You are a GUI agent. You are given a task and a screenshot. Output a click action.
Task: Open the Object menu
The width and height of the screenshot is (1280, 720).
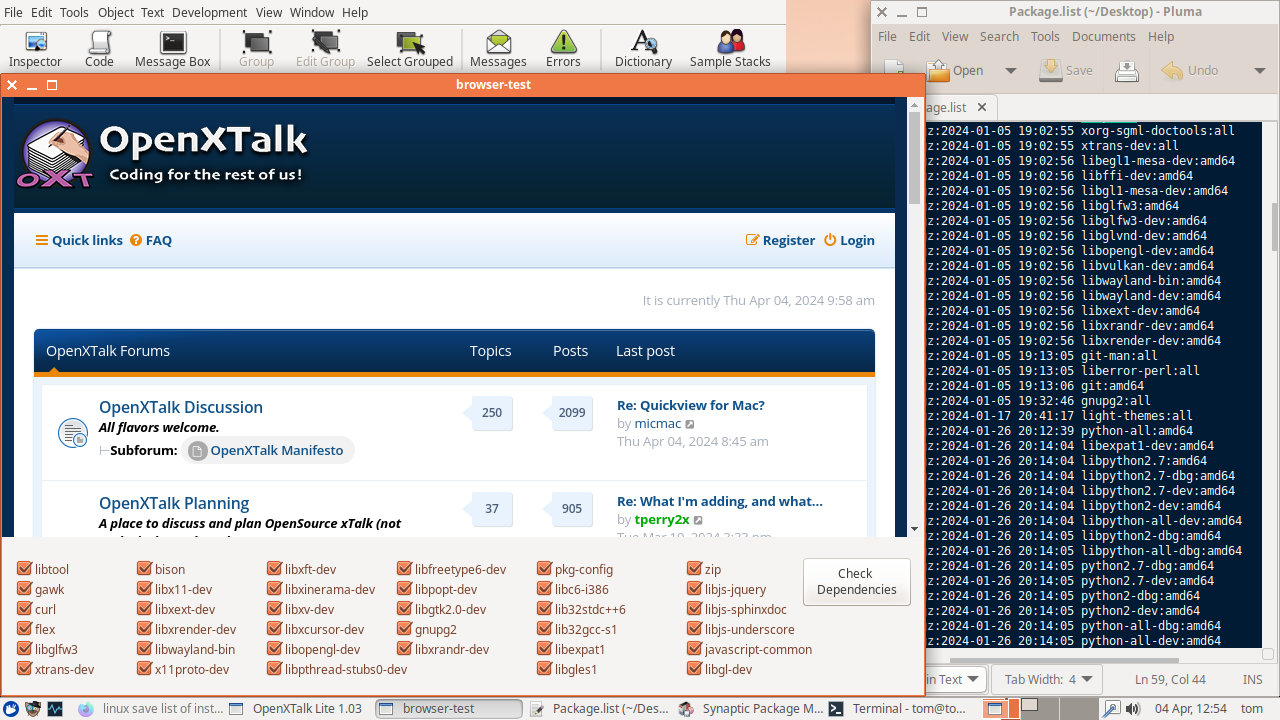pos(116,12)
